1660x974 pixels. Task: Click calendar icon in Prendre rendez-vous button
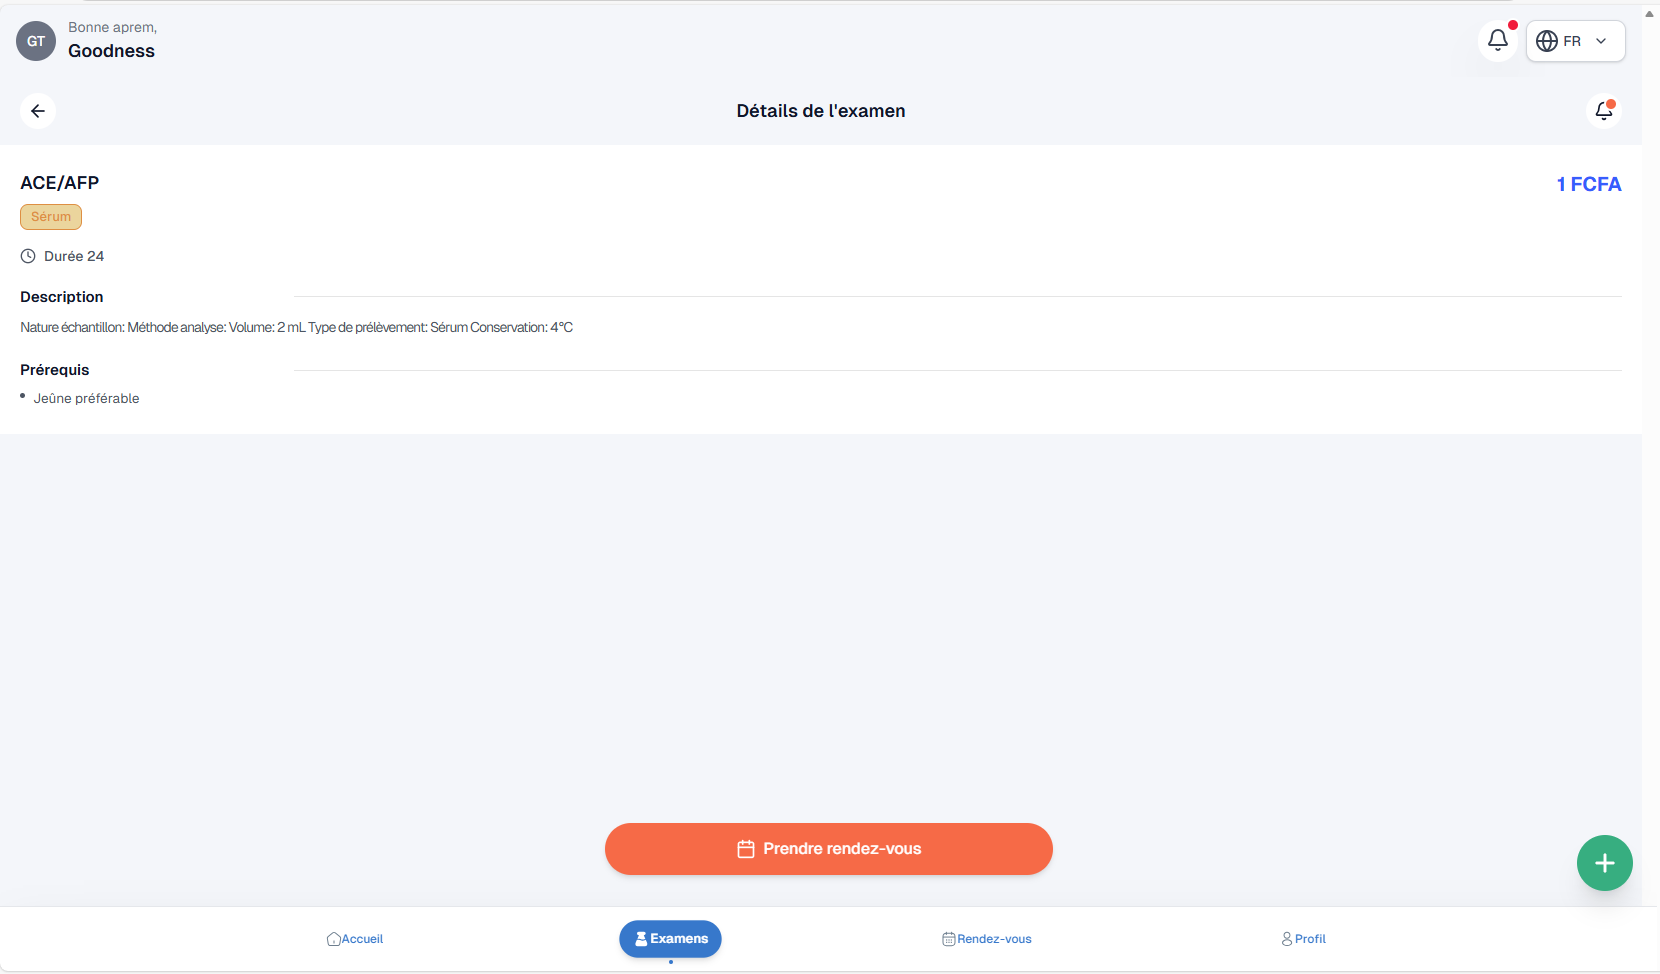[x=746, y=849]
